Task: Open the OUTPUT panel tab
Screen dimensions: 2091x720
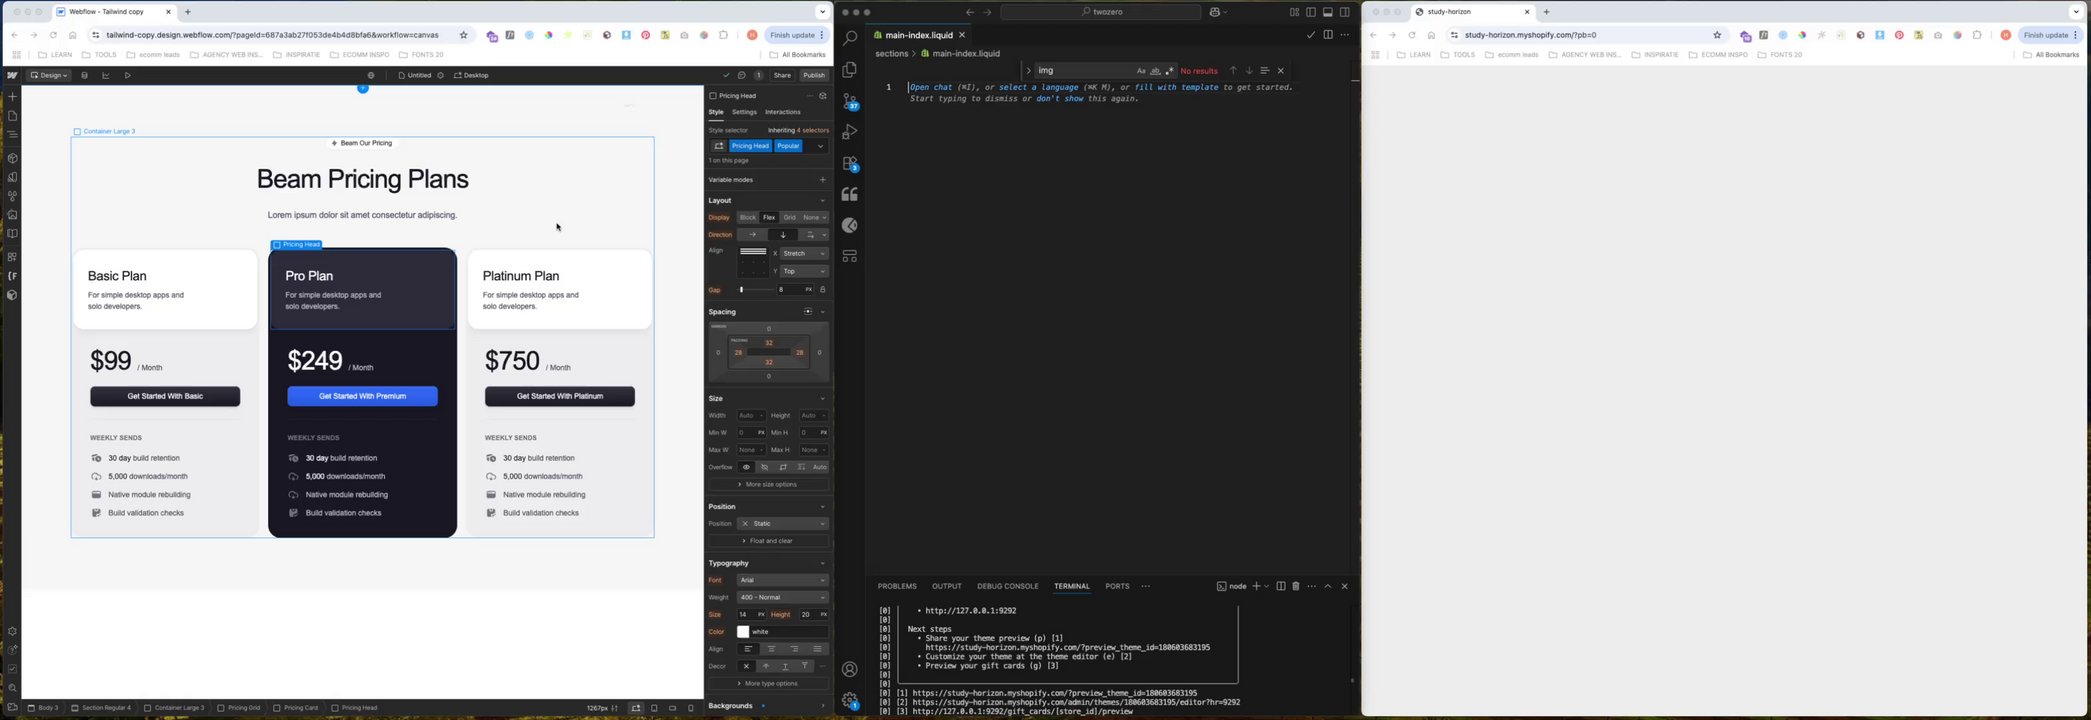Action: tap(946, 586)
